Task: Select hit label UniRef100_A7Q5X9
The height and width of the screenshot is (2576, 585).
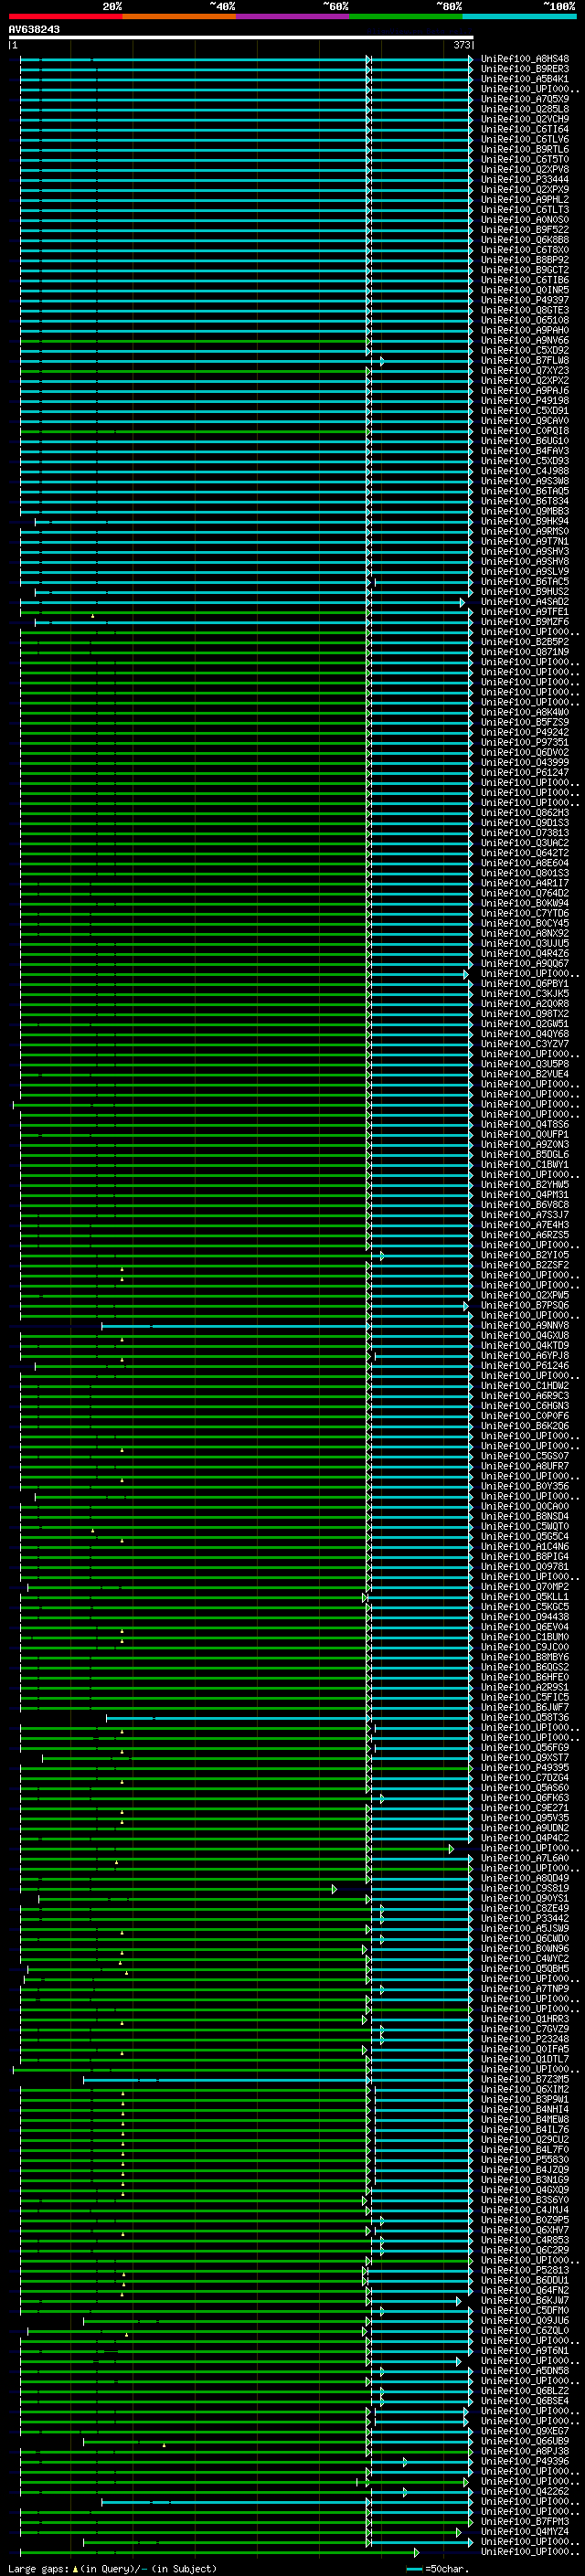Action: tap(525, 99)
